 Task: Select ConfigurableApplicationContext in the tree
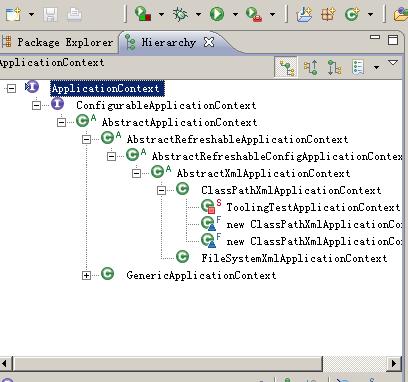[166, 106]
